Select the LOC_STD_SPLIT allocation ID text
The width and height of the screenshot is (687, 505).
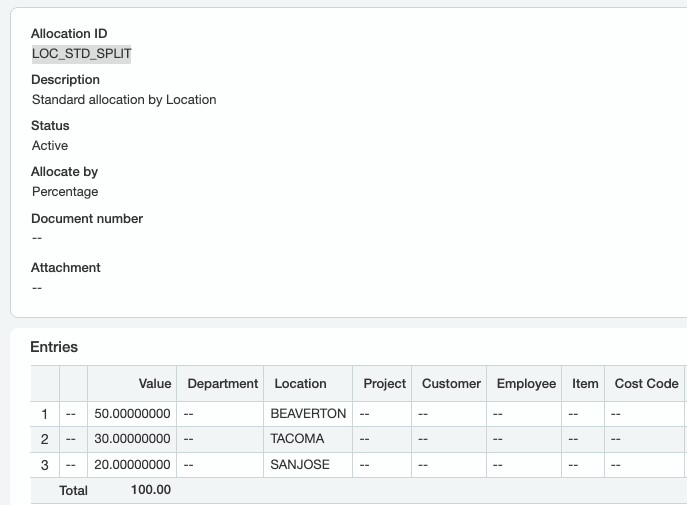coord(81,54)
